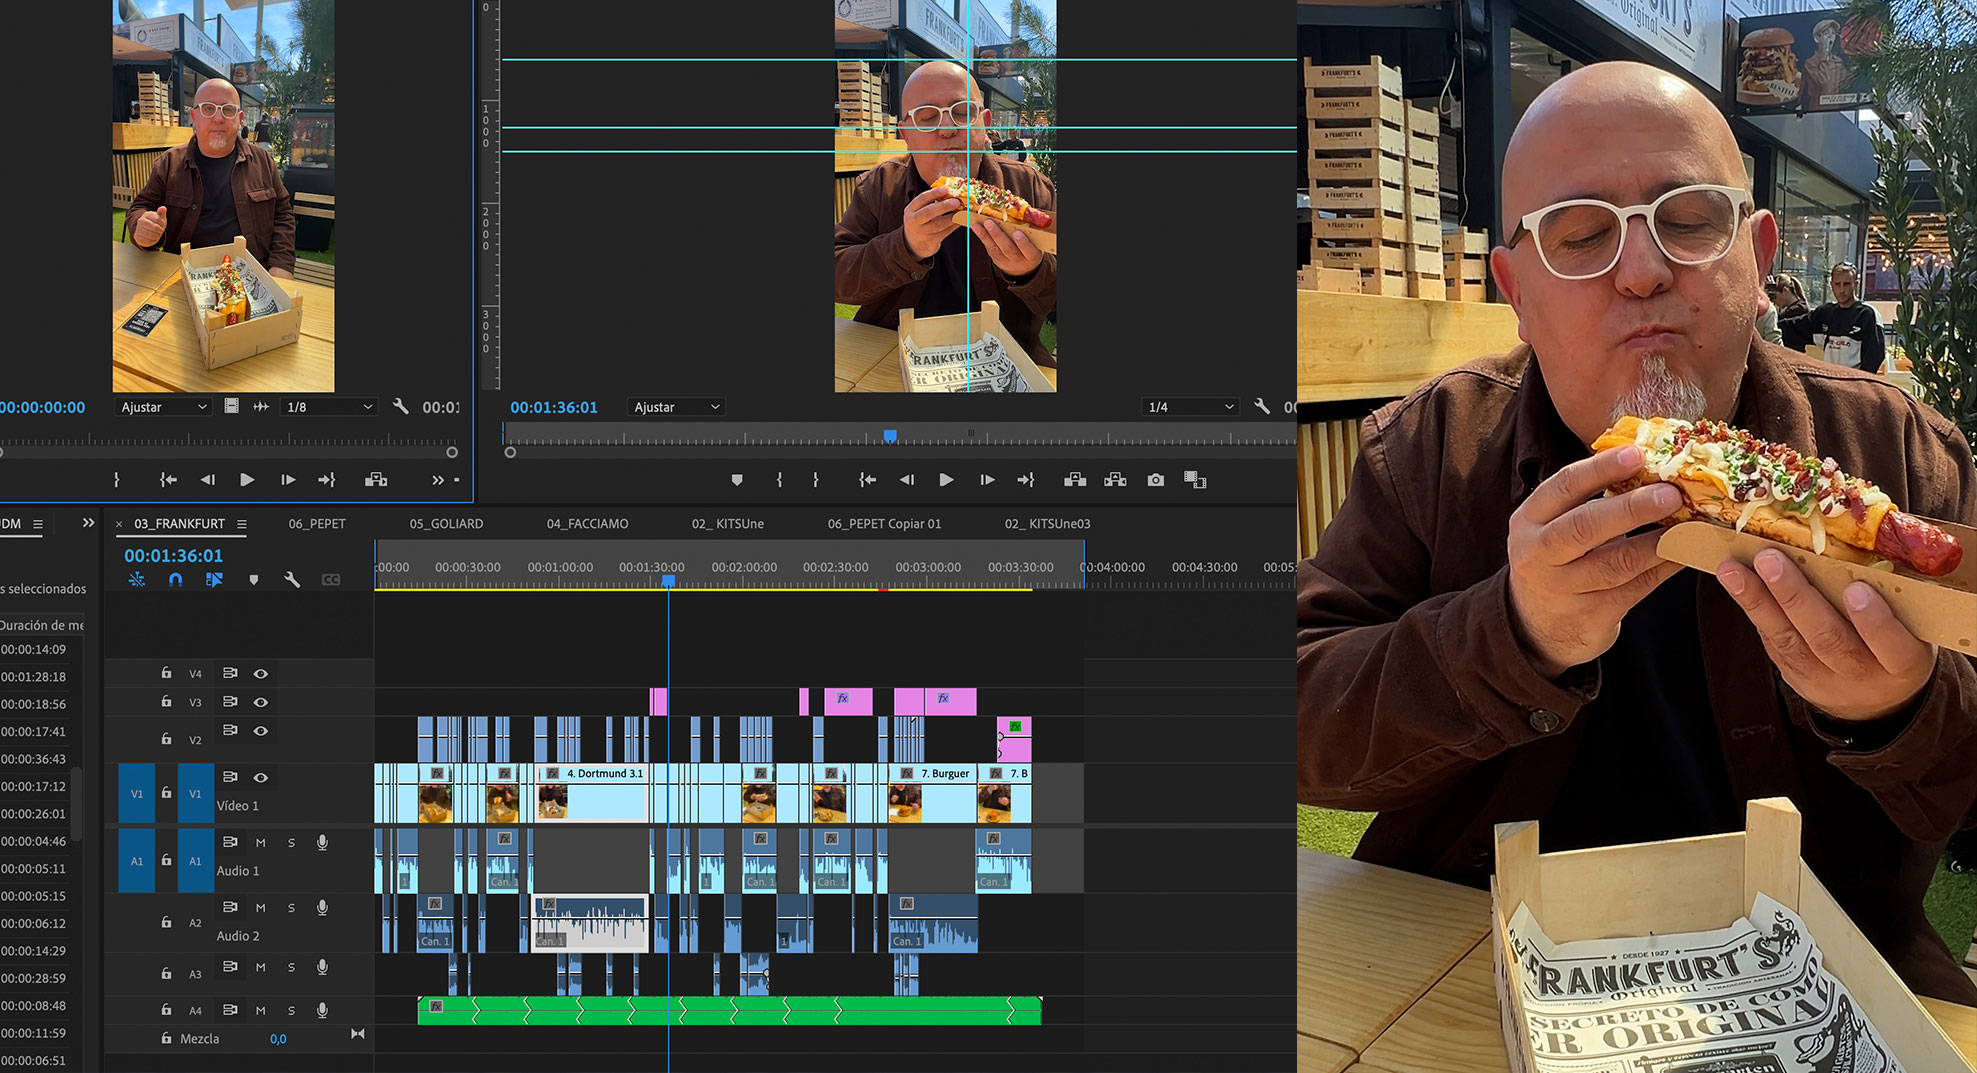Click Go to In point in Program monitor
Viewport: 1977px width, 1073px height.
867,480
